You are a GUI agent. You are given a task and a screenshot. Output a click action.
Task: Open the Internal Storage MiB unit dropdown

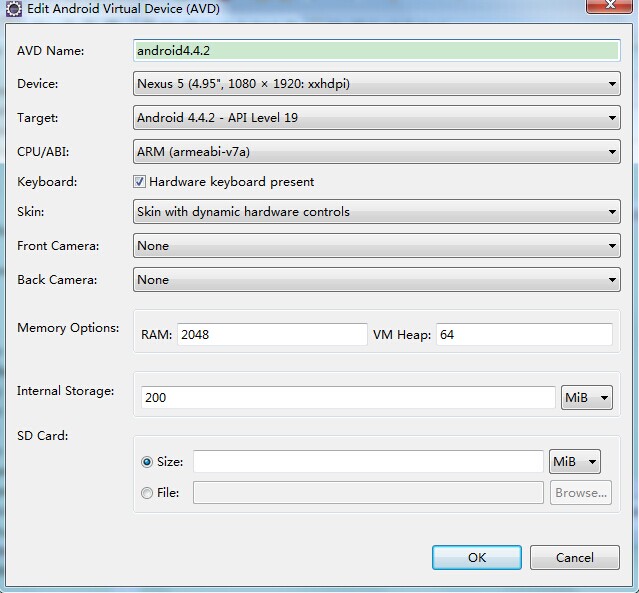[586, 397]
